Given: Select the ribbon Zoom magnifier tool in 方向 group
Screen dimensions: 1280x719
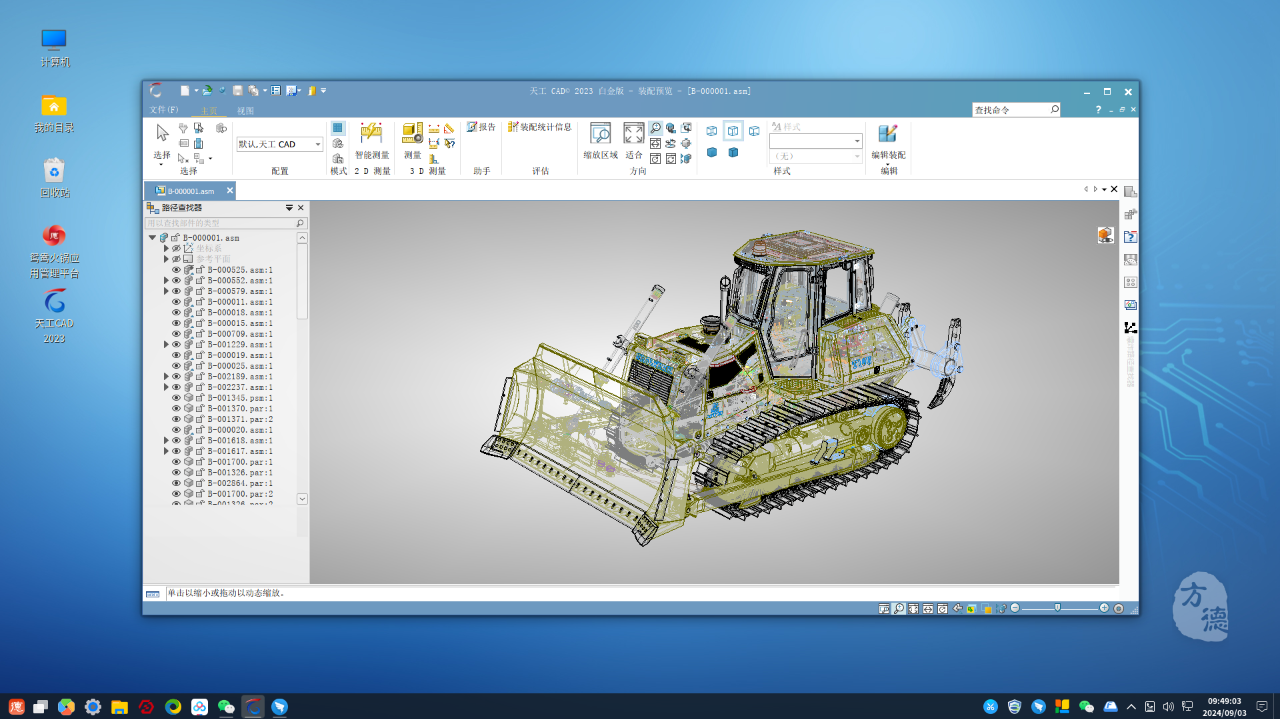Looking at the screenshot, I should pyautogui.click(x=655, y=128).
